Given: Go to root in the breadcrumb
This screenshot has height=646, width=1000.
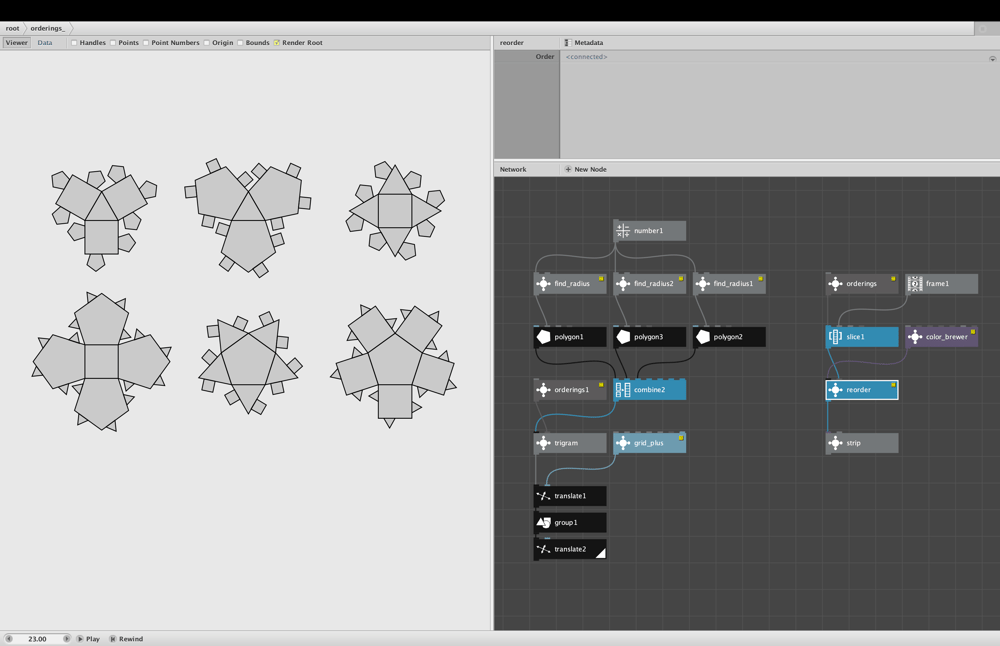Looking at the screenshot, I should tap(13, 28).
